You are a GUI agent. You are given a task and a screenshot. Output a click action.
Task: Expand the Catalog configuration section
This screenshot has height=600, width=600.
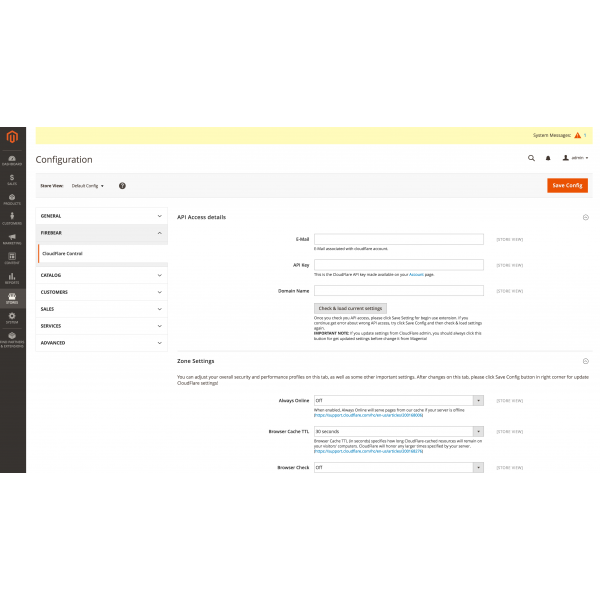click(101, 275)
